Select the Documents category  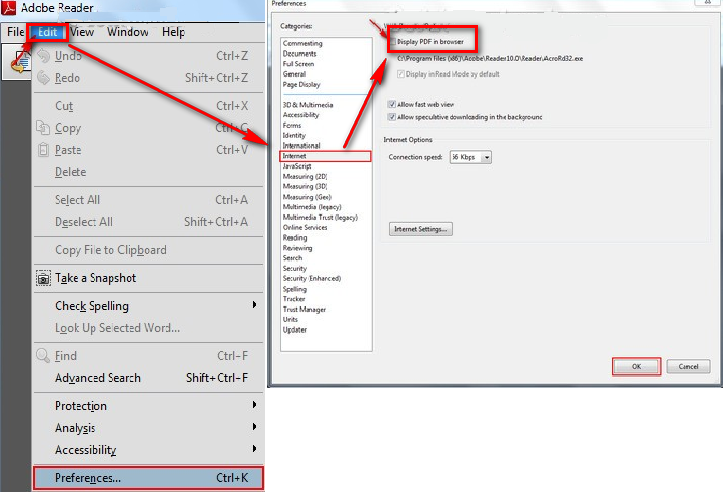tap(299, 54)
